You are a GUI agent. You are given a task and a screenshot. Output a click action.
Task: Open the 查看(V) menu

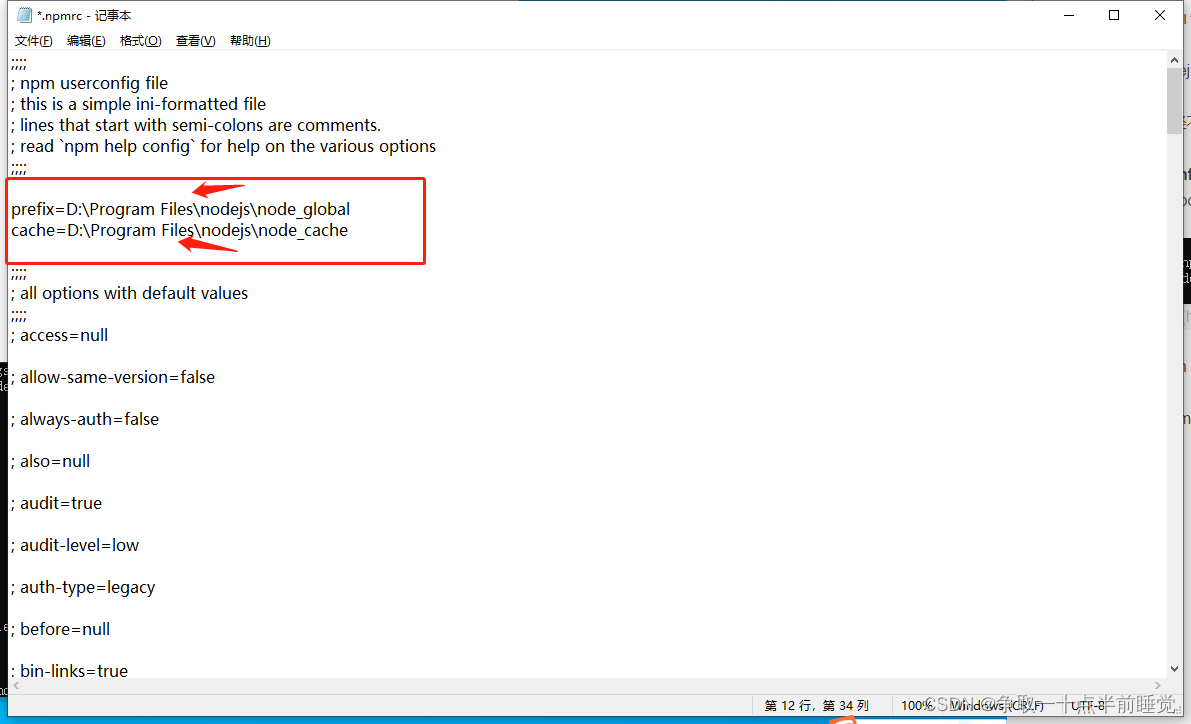click(193, 40)
